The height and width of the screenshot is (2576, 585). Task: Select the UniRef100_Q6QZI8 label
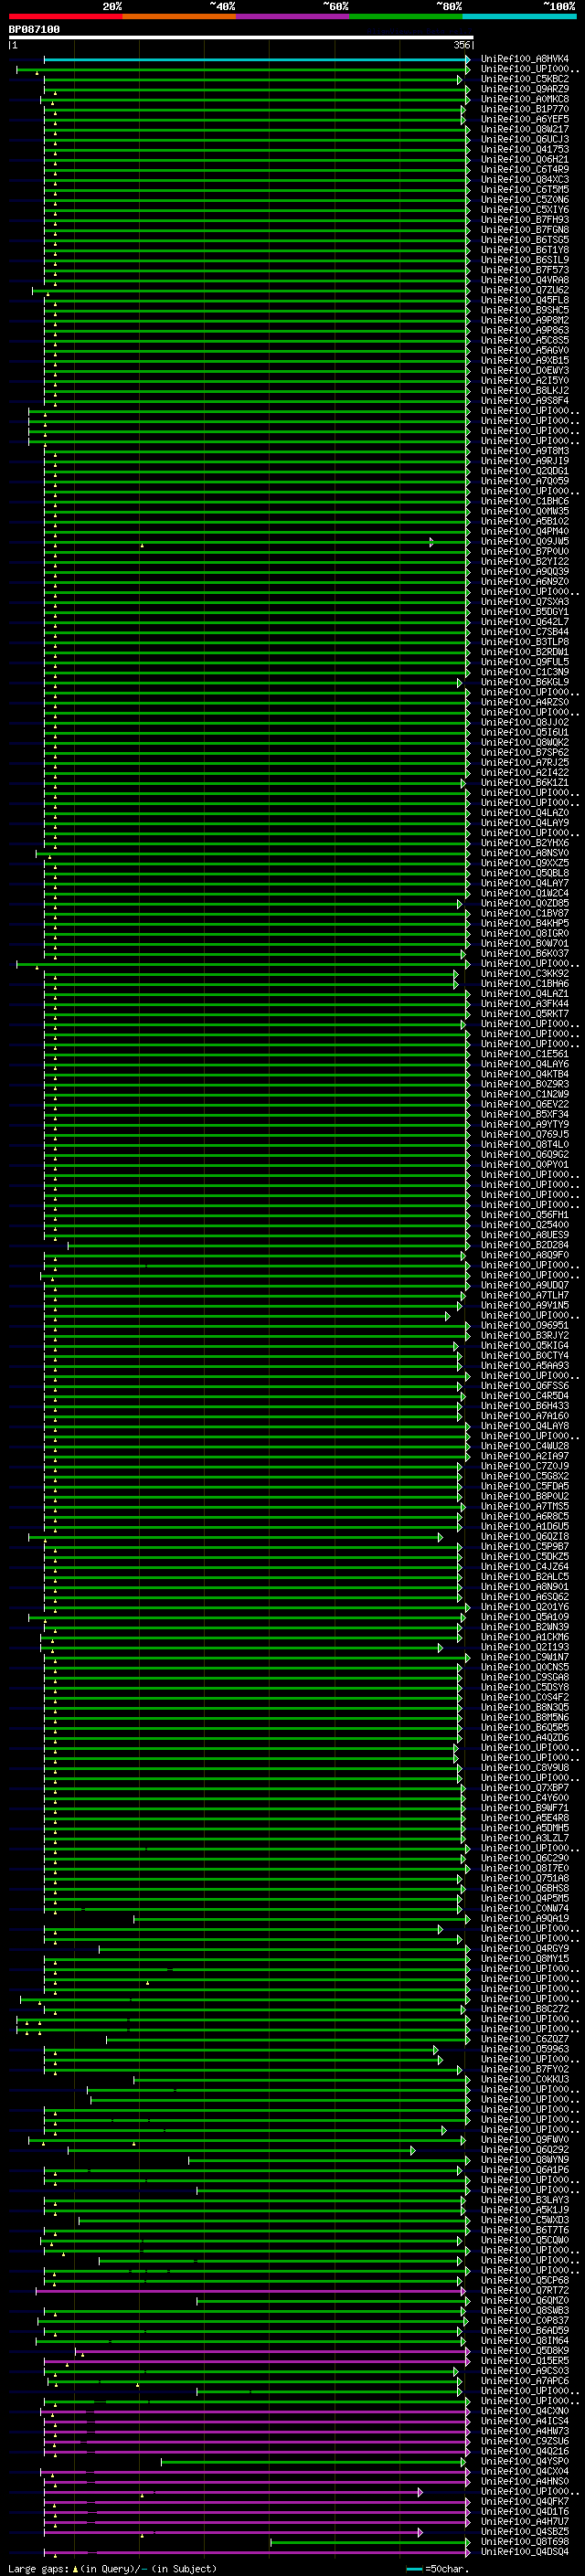tap(525, 1537)
